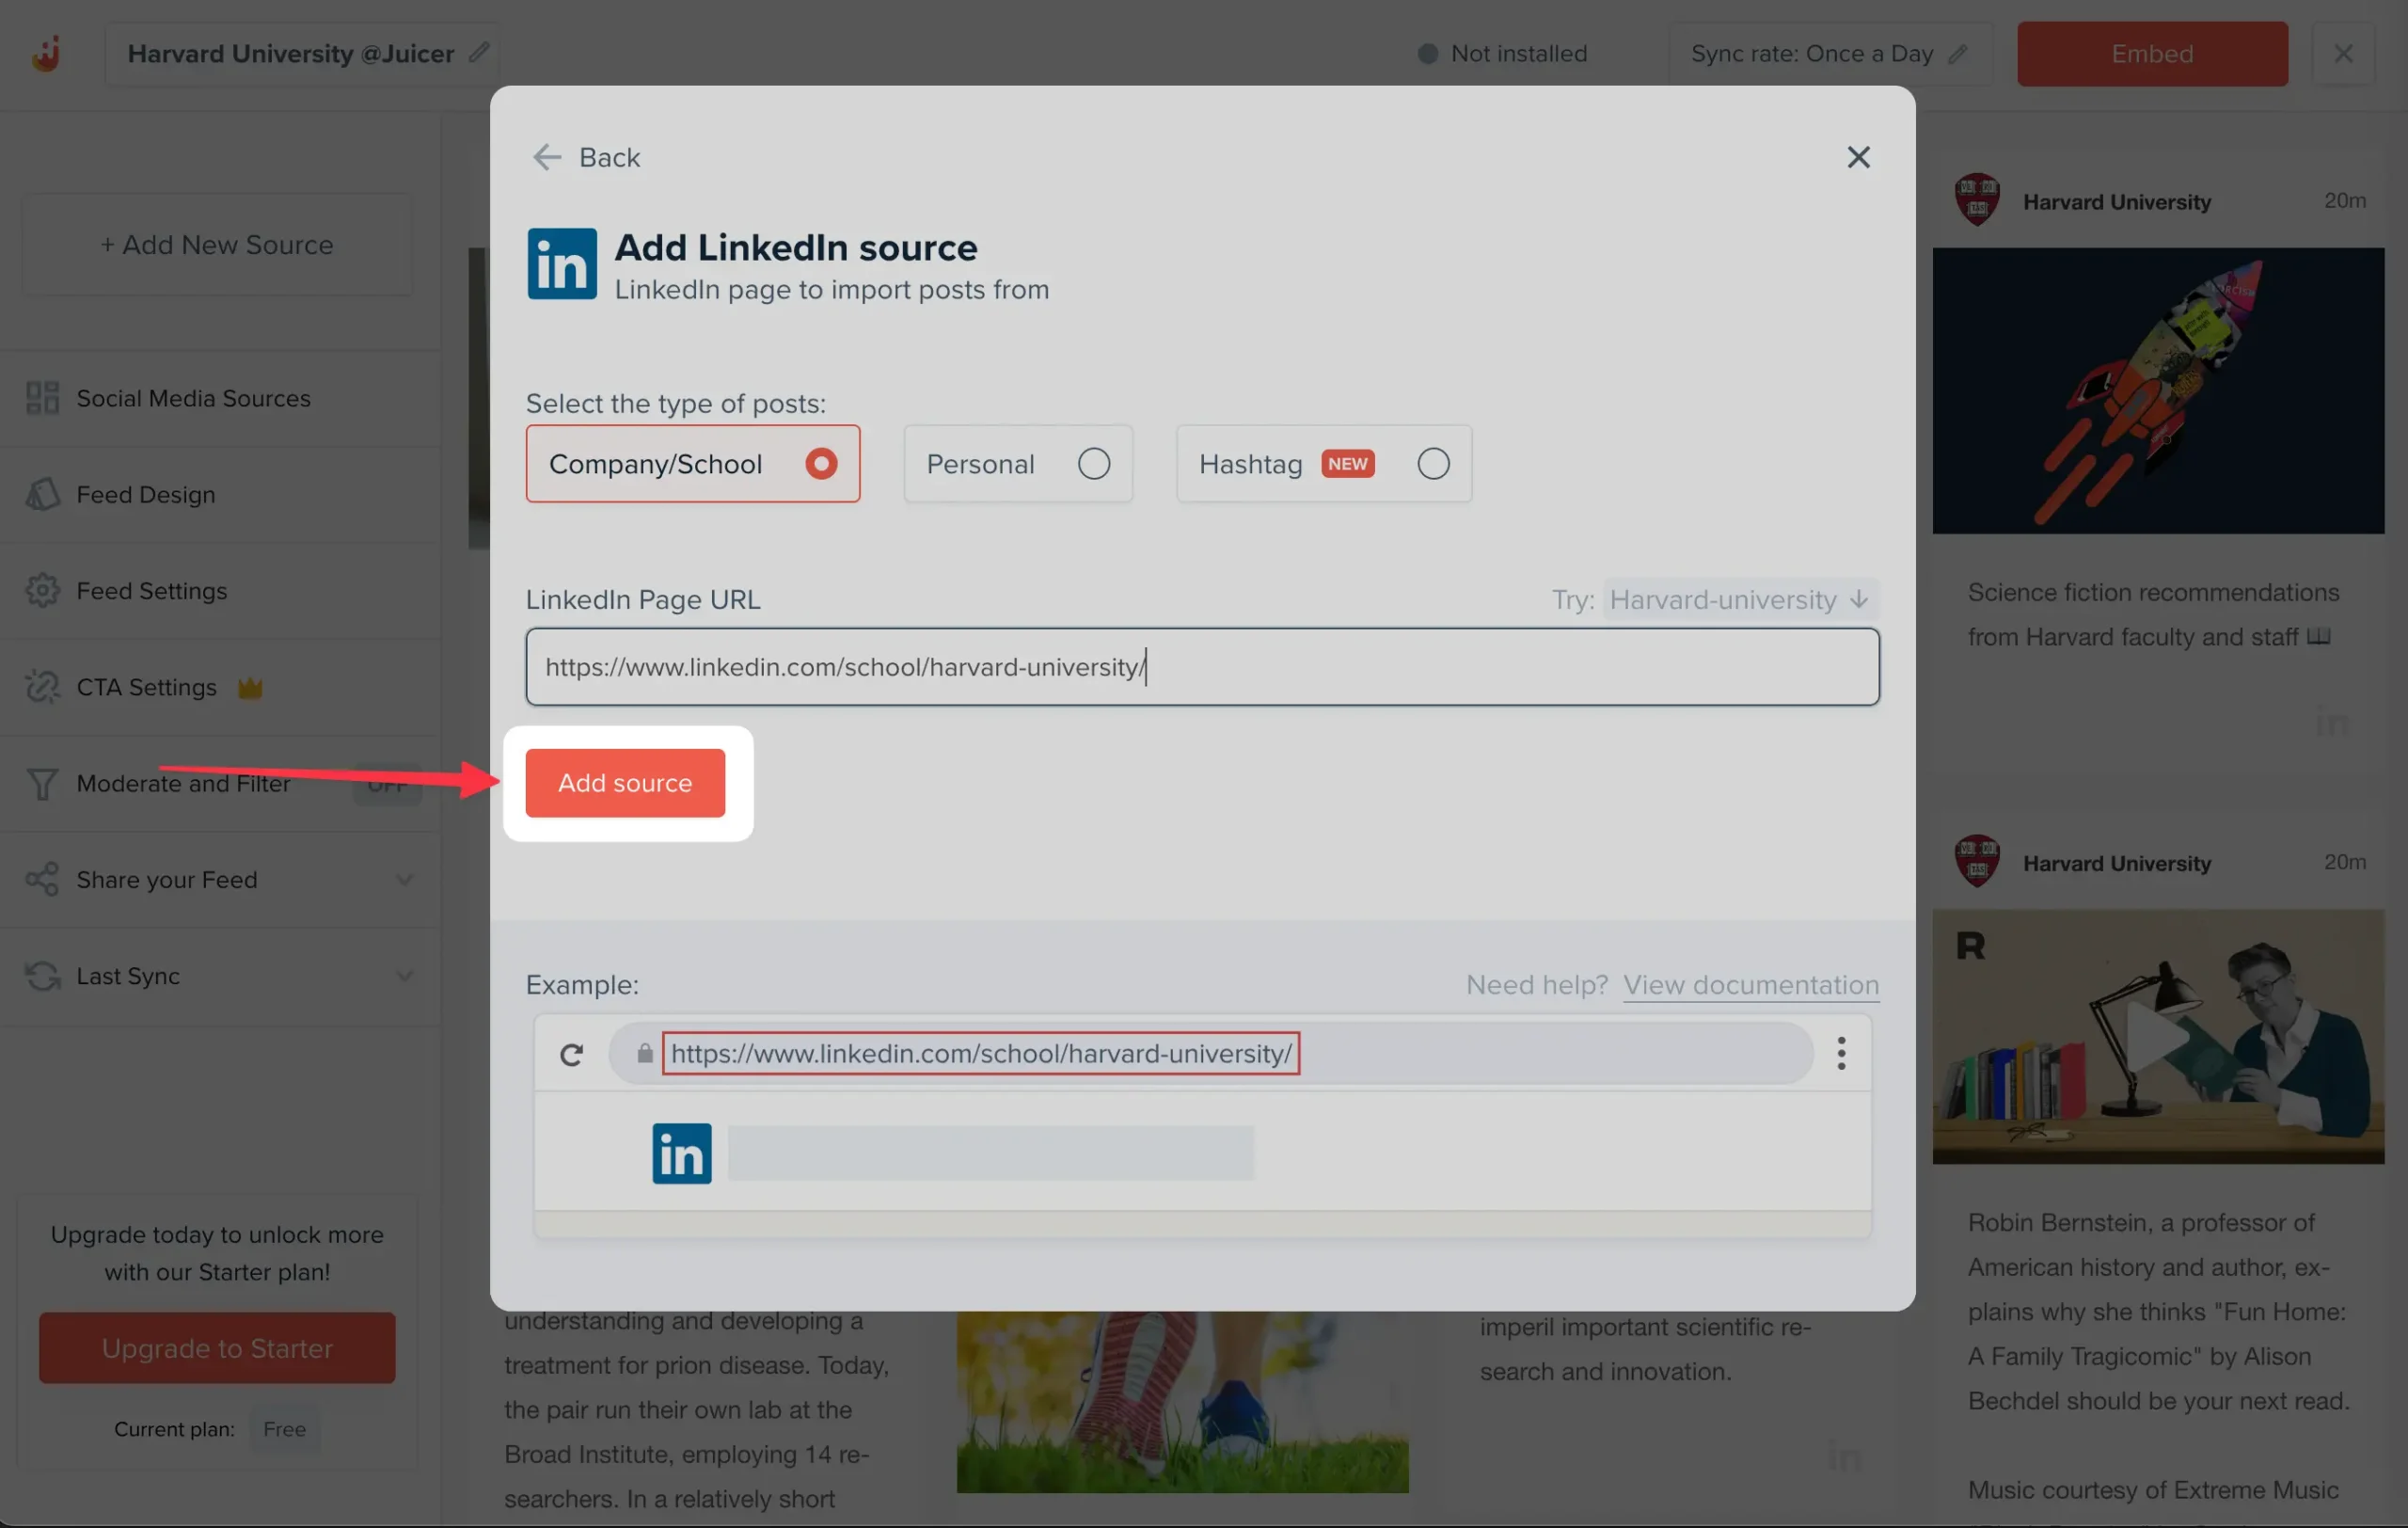This screenshot has height=1528, width=2408.
Task: Click the Juicer logo icon
Action: coord(46,53)
